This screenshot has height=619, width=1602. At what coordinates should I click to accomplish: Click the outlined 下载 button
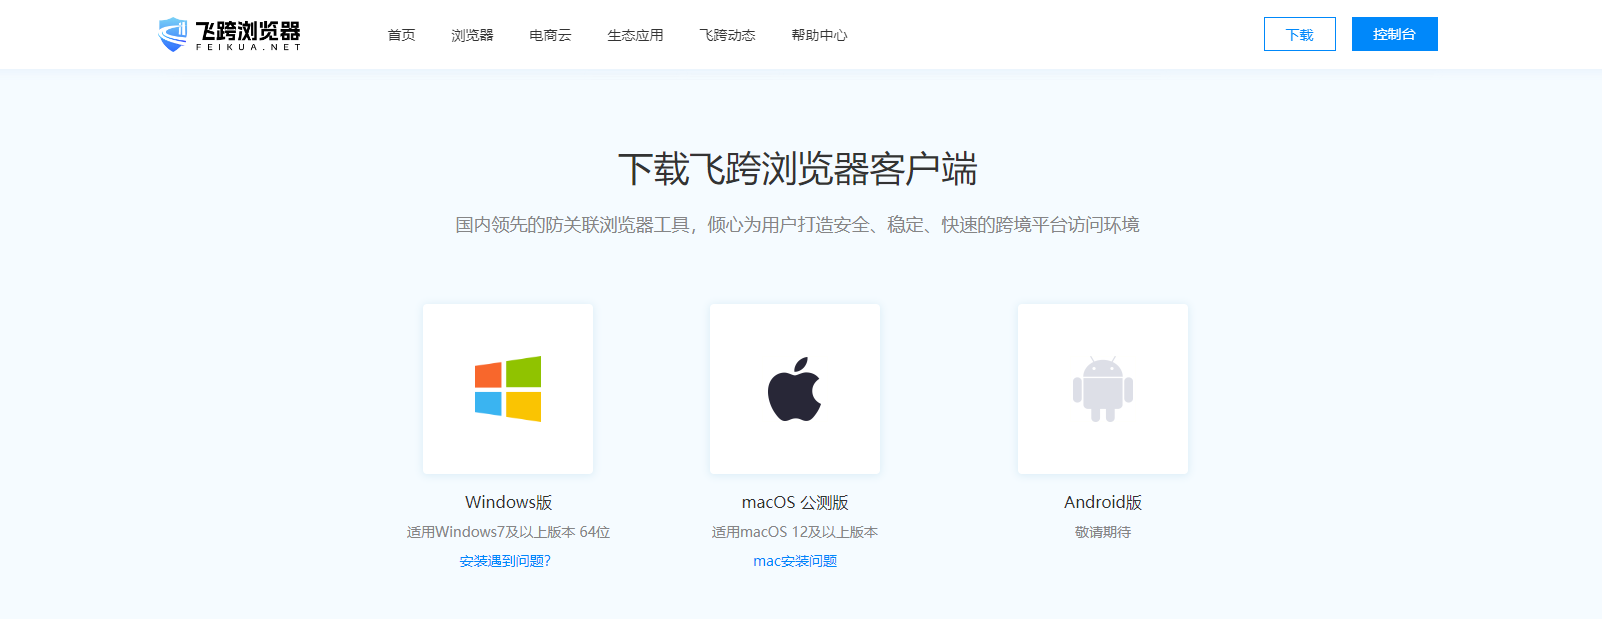(1299, 34)
